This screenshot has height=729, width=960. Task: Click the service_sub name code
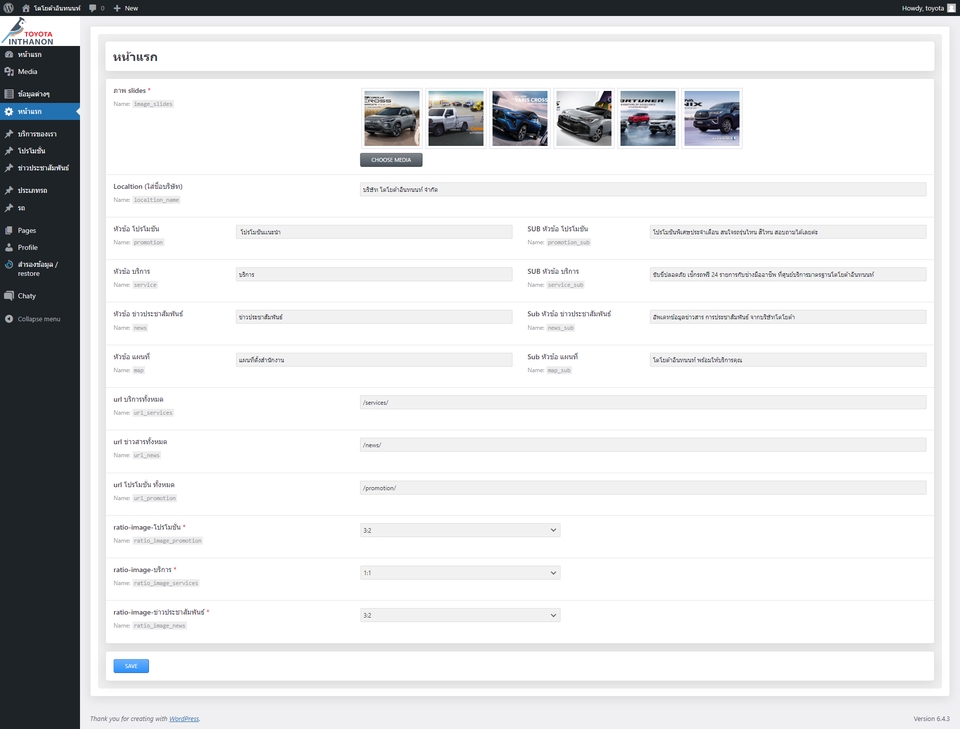tap(566, 285)
